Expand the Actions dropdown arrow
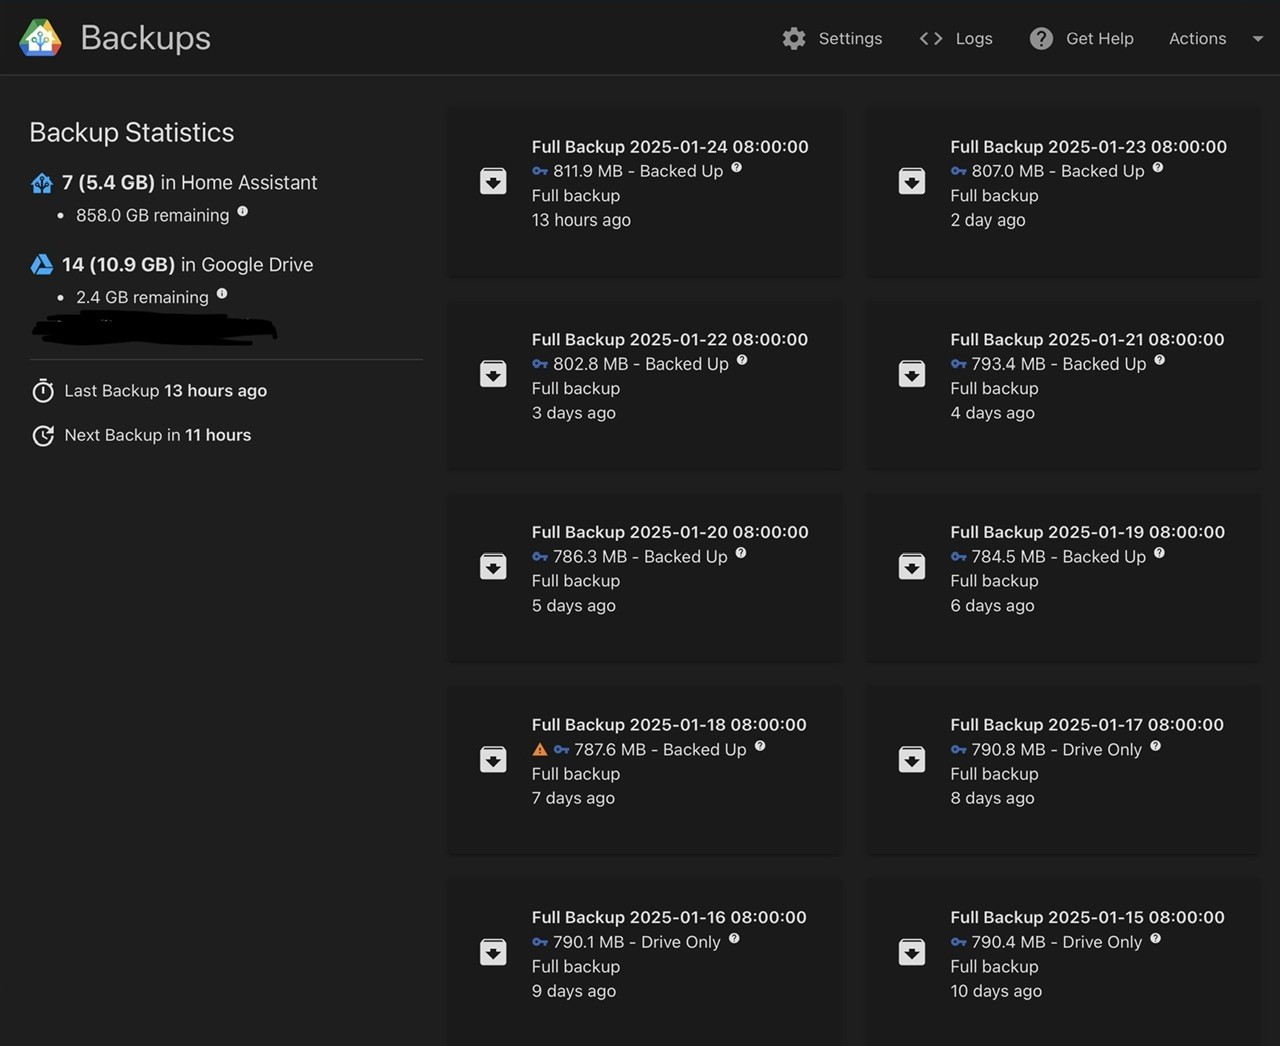Image resolution: width=1280 pixels, height=1046 pixels. click(1258, 38)
